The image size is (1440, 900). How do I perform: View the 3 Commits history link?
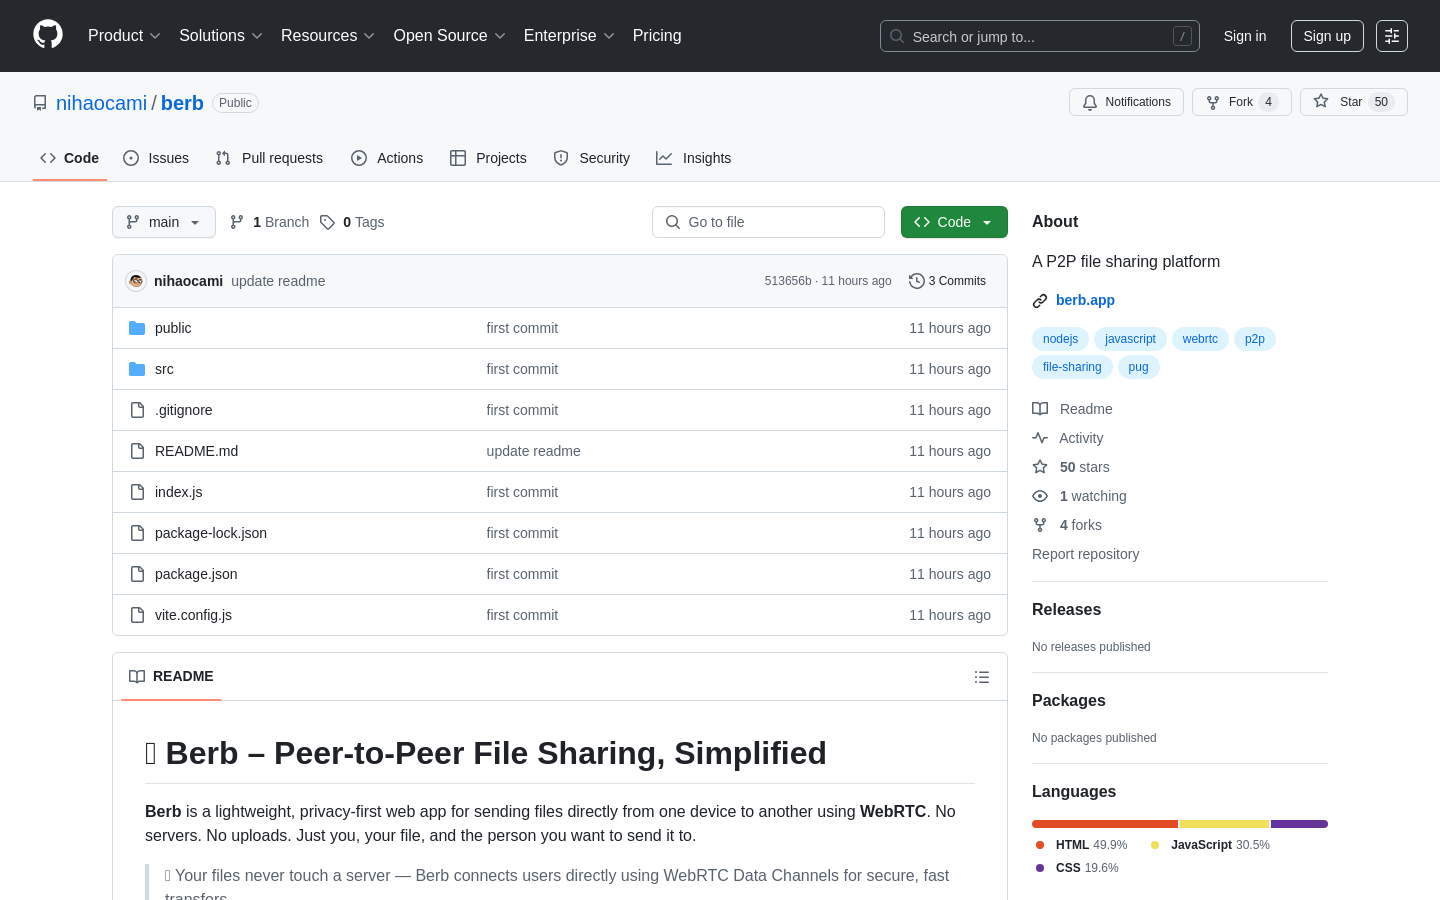947,281
